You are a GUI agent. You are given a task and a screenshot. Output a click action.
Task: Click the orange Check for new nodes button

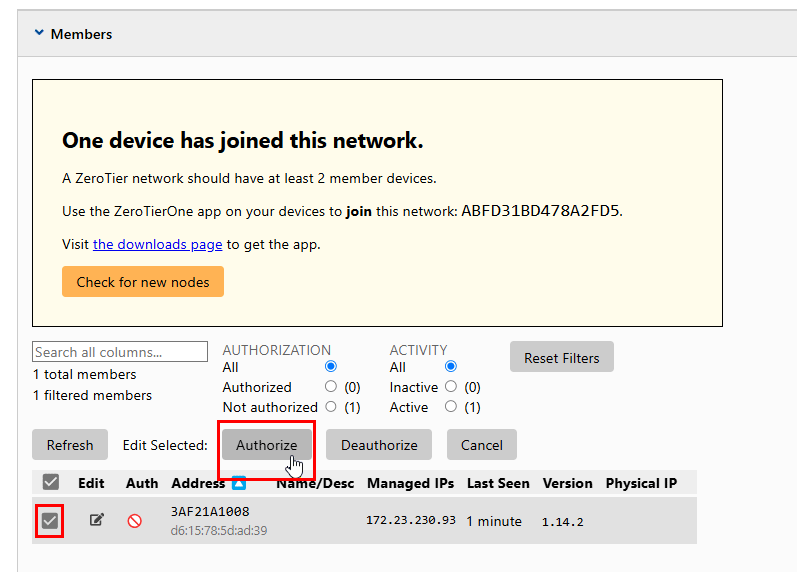click(143, 282)
